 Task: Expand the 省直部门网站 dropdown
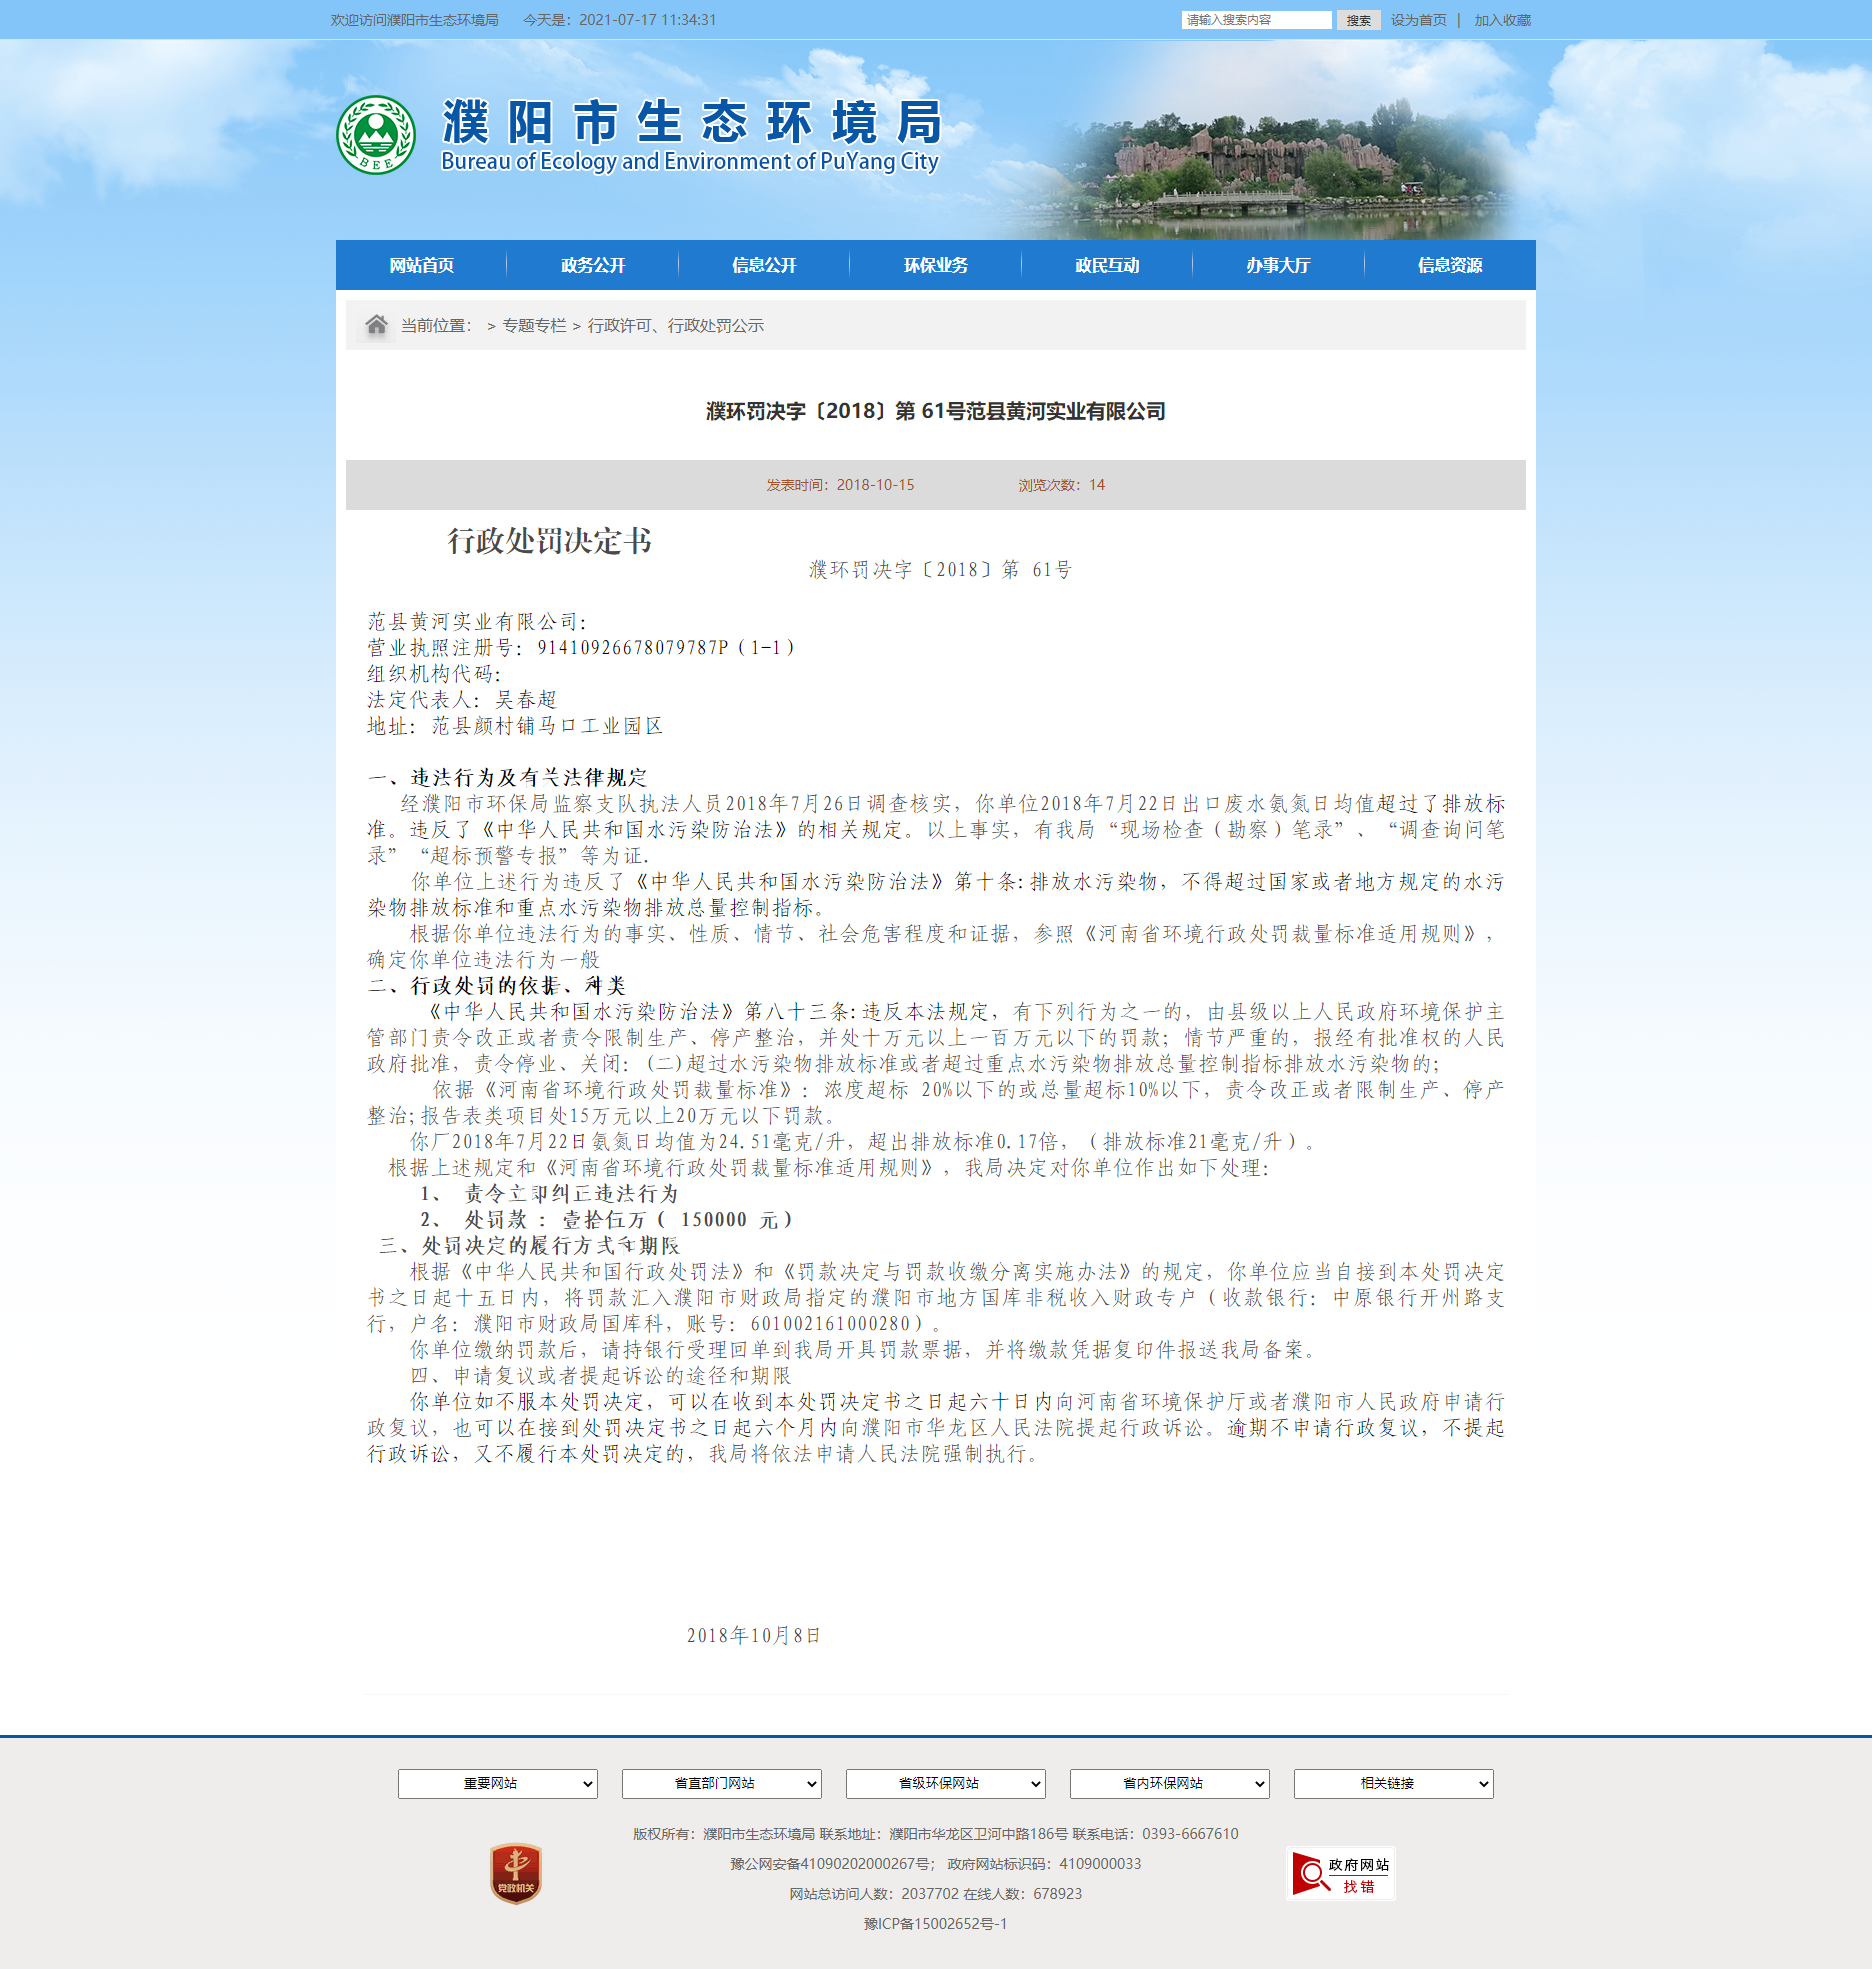[721, 1784]
